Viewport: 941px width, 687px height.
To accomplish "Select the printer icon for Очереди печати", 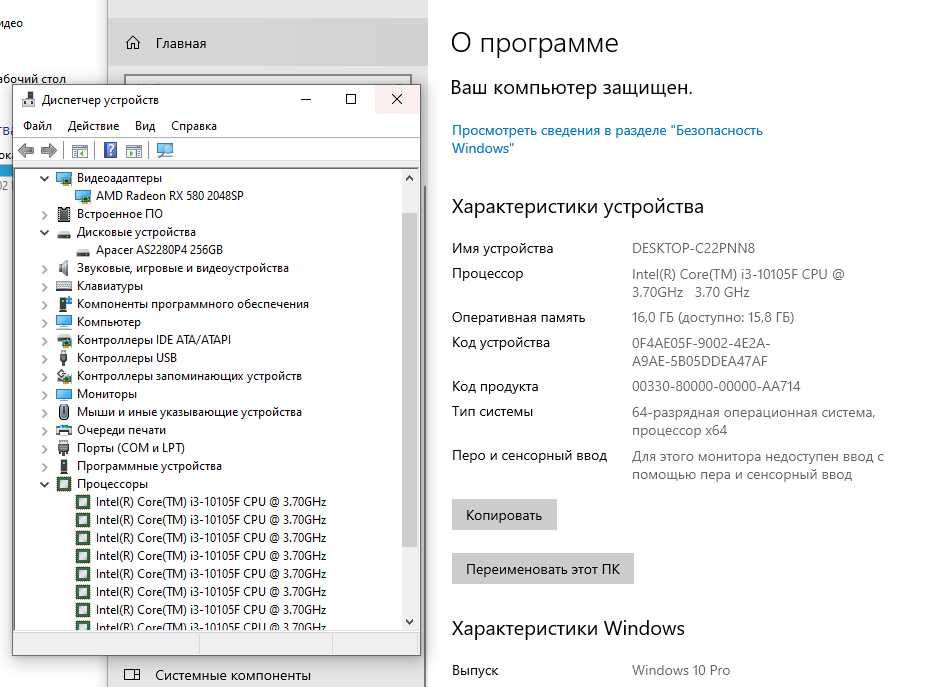I will click(64, 430).
